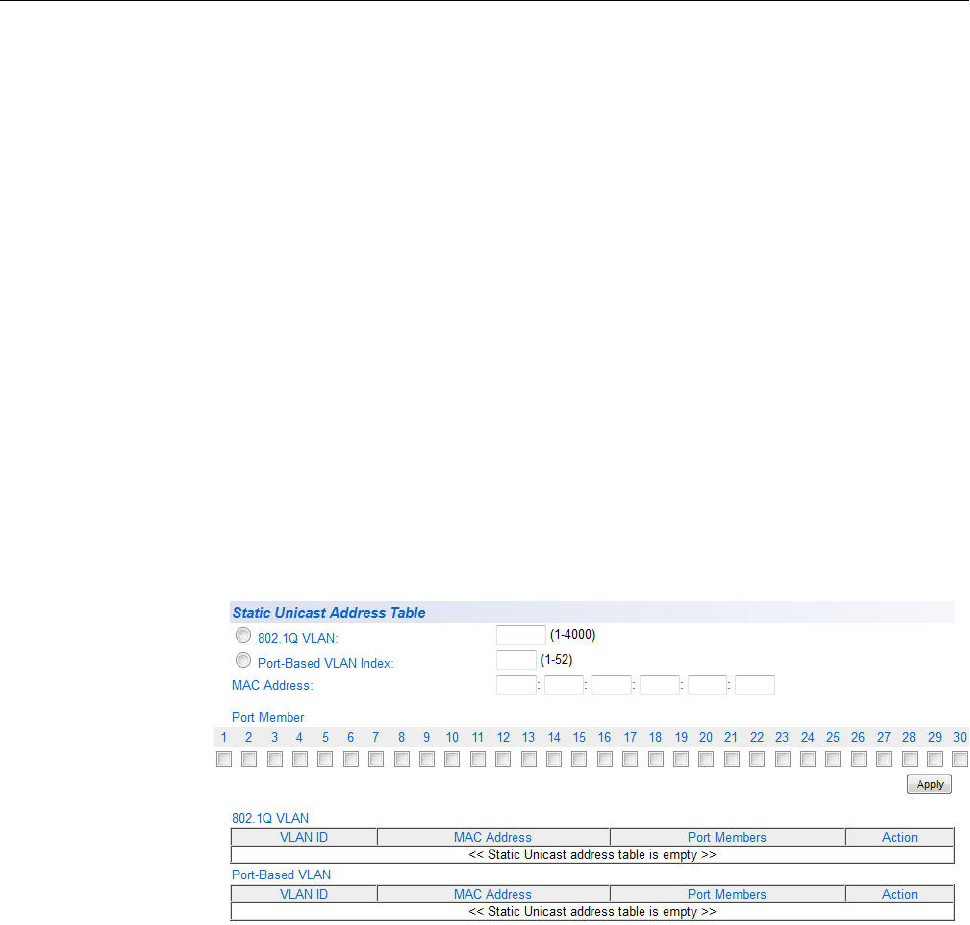This screenshot has height=925, width=970.
Task: Click the third MAC Address octet field
Action: [x=611, y=685]
